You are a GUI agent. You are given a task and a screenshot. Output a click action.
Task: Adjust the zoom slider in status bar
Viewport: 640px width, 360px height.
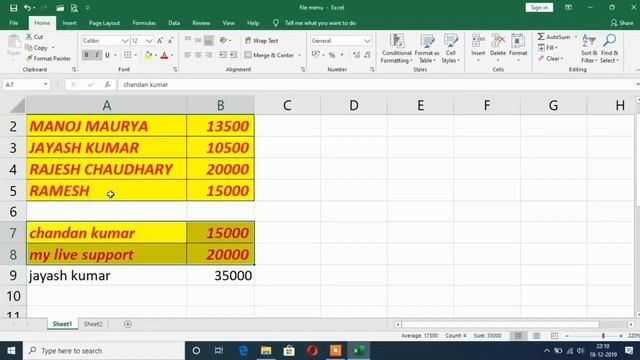pos(603,336)
